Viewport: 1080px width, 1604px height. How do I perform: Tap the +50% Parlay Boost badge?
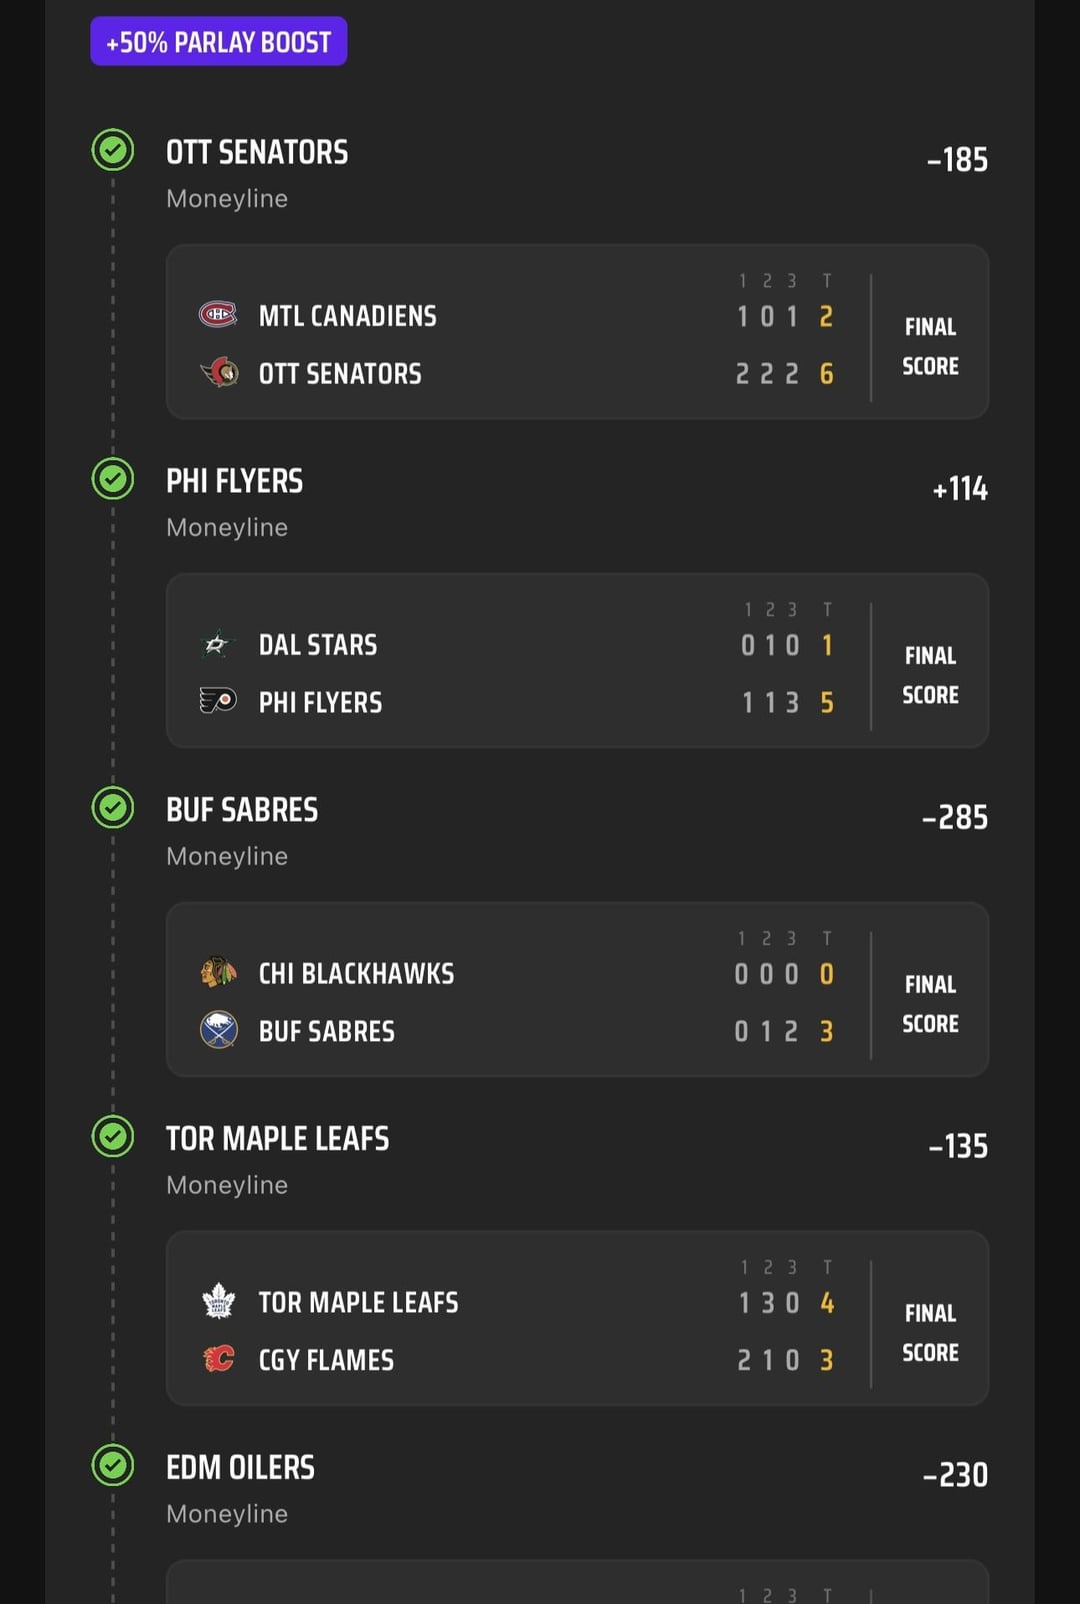[219, 42]
